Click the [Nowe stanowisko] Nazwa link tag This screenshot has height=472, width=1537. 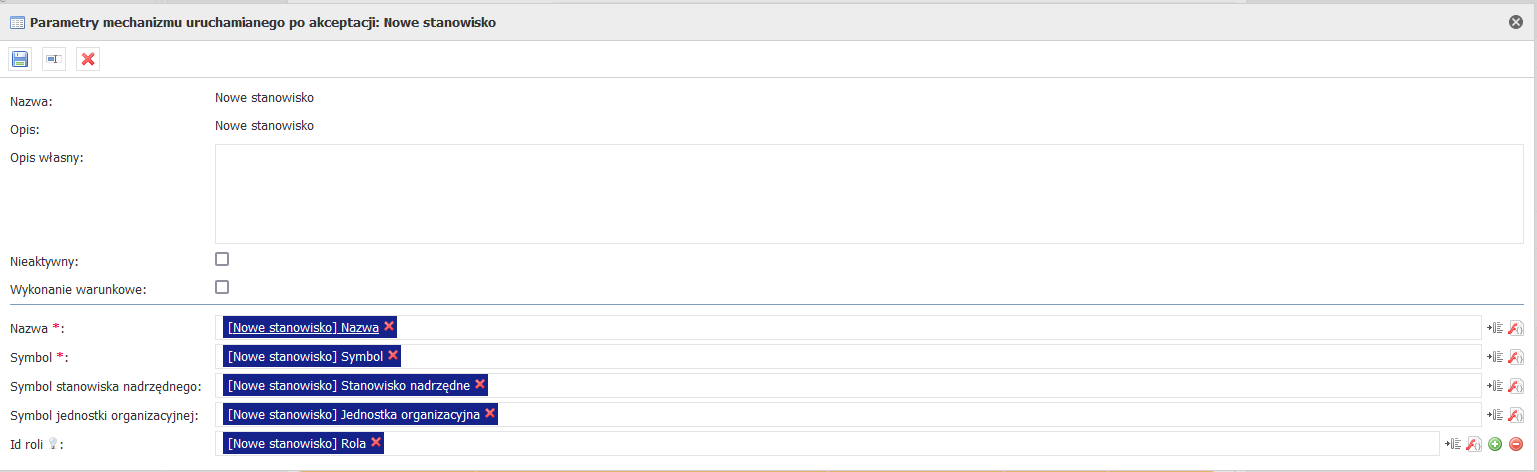(x=303, y=327)
